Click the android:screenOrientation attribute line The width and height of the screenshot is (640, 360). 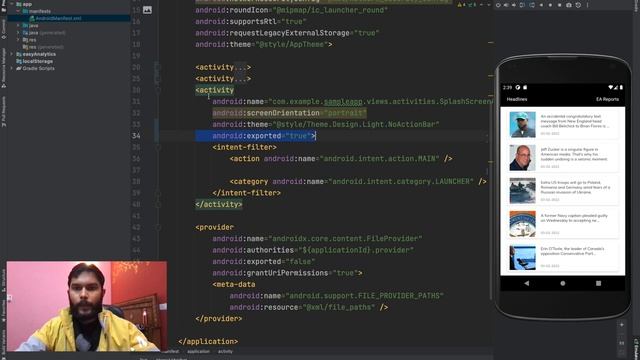pos(289,113)
